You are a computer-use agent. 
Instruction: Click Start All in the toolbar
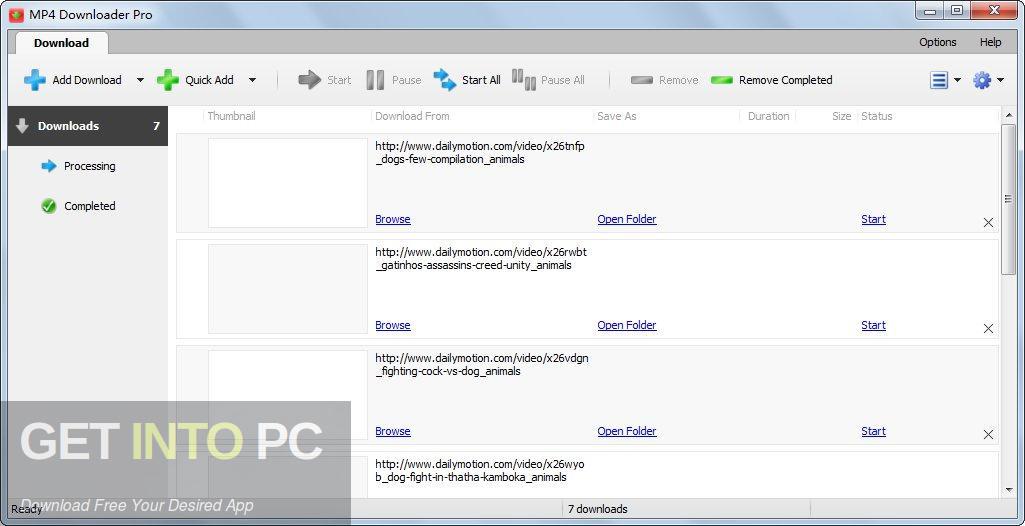467,80
